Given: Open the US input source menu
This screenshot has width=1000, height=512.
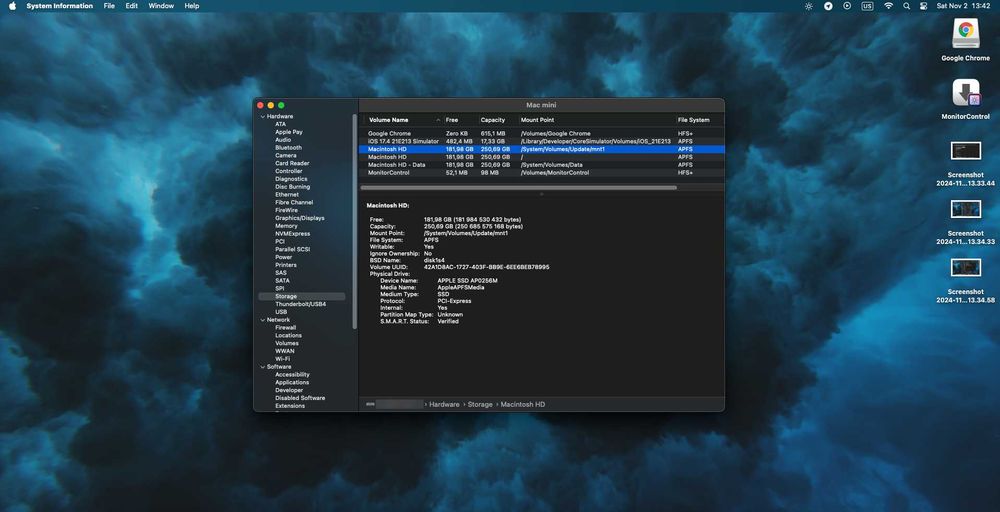Looking at the screenshot, I should tap(867, 6).
